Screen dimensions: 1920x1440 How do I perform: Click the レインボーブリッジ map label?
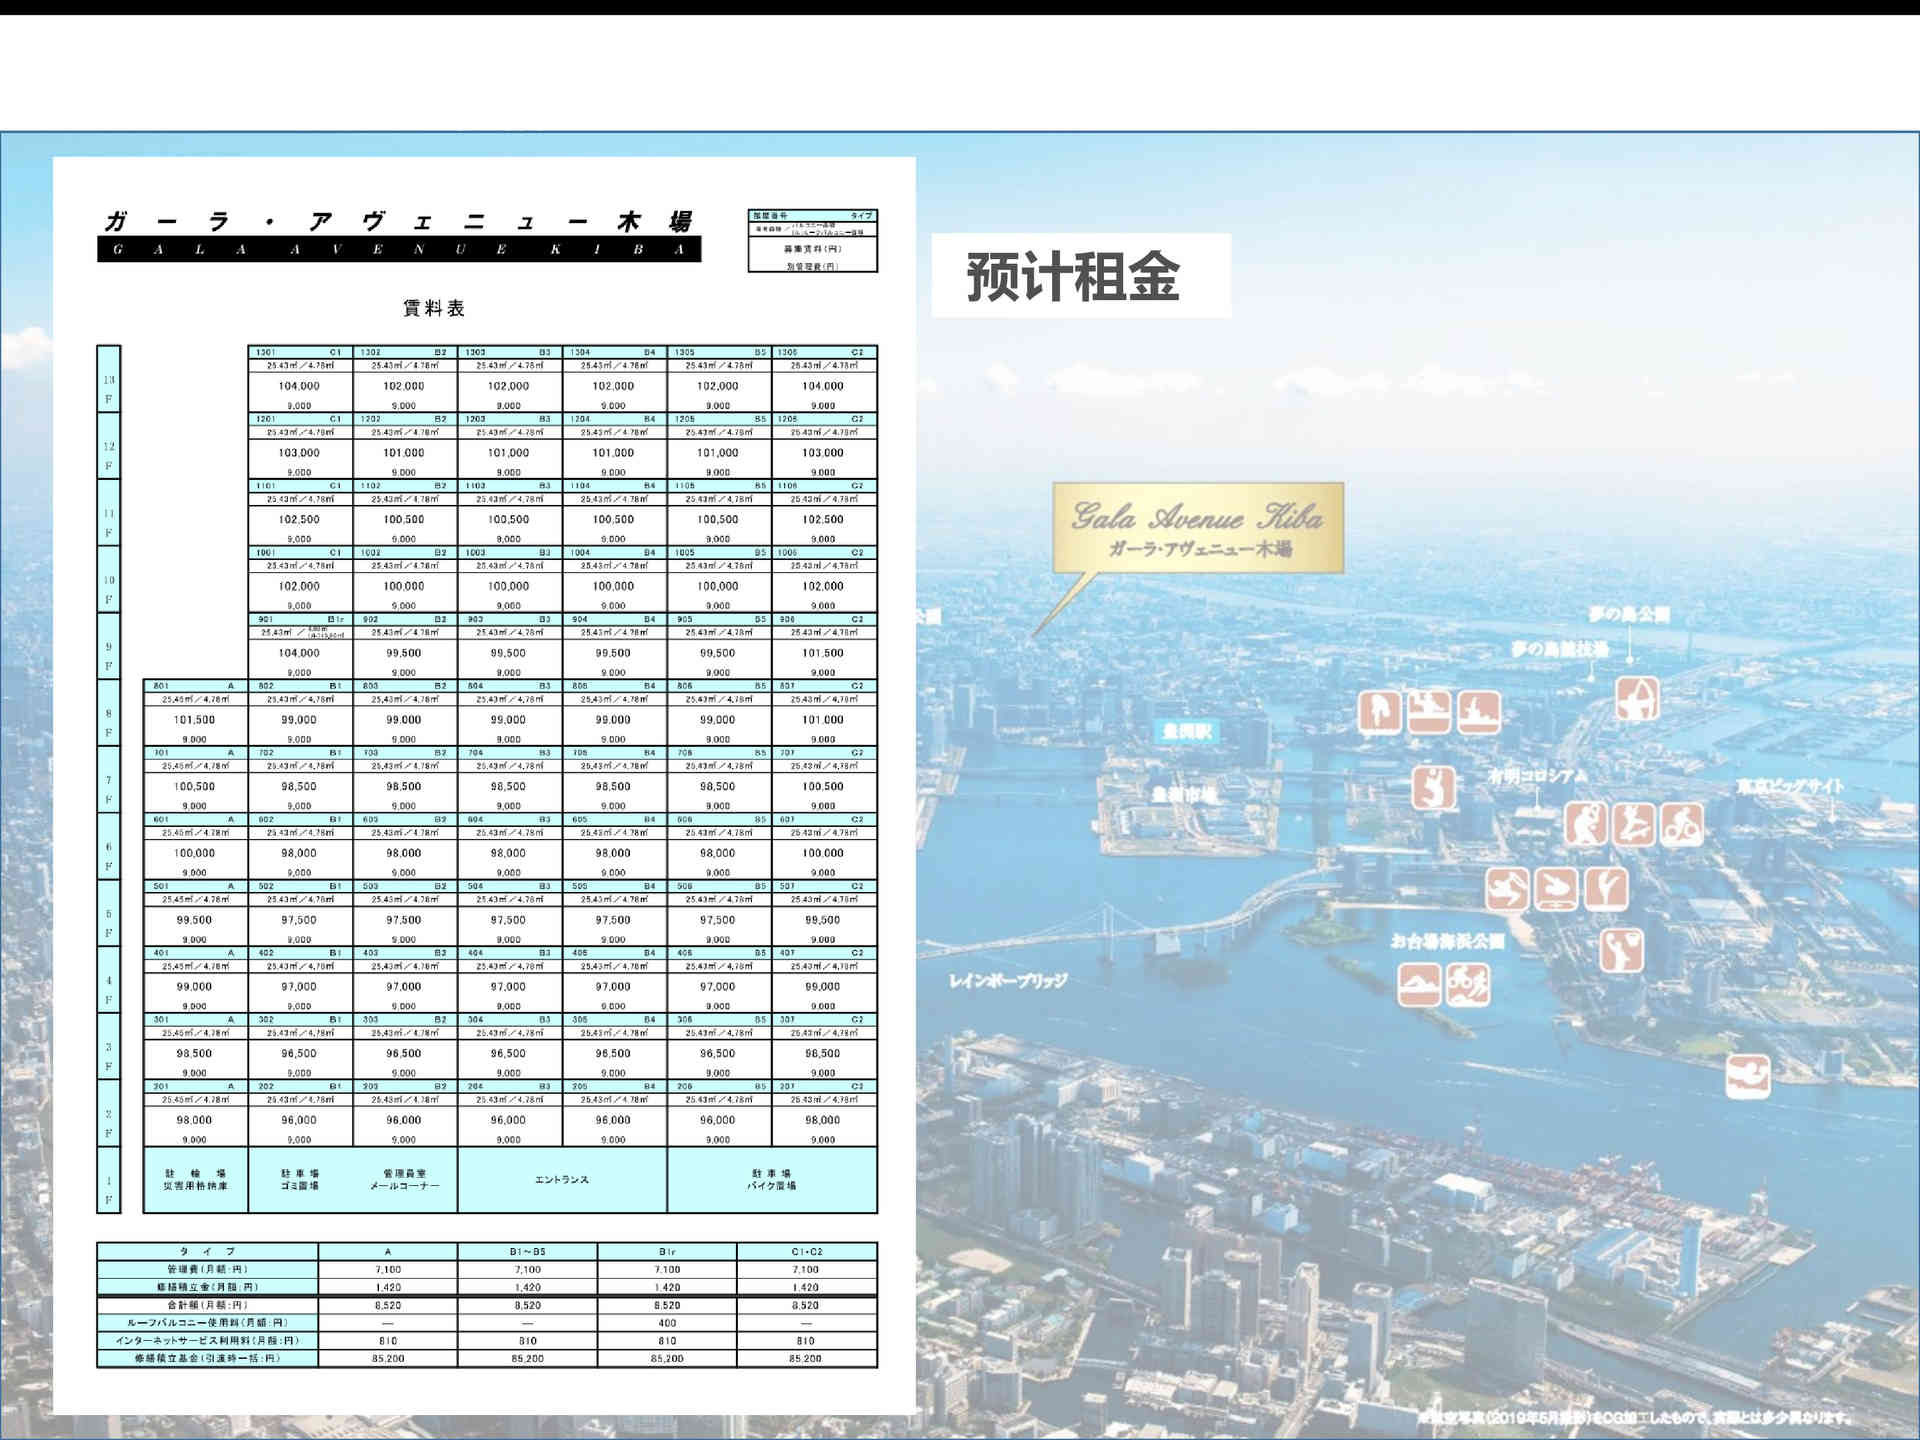point(1008,981)
